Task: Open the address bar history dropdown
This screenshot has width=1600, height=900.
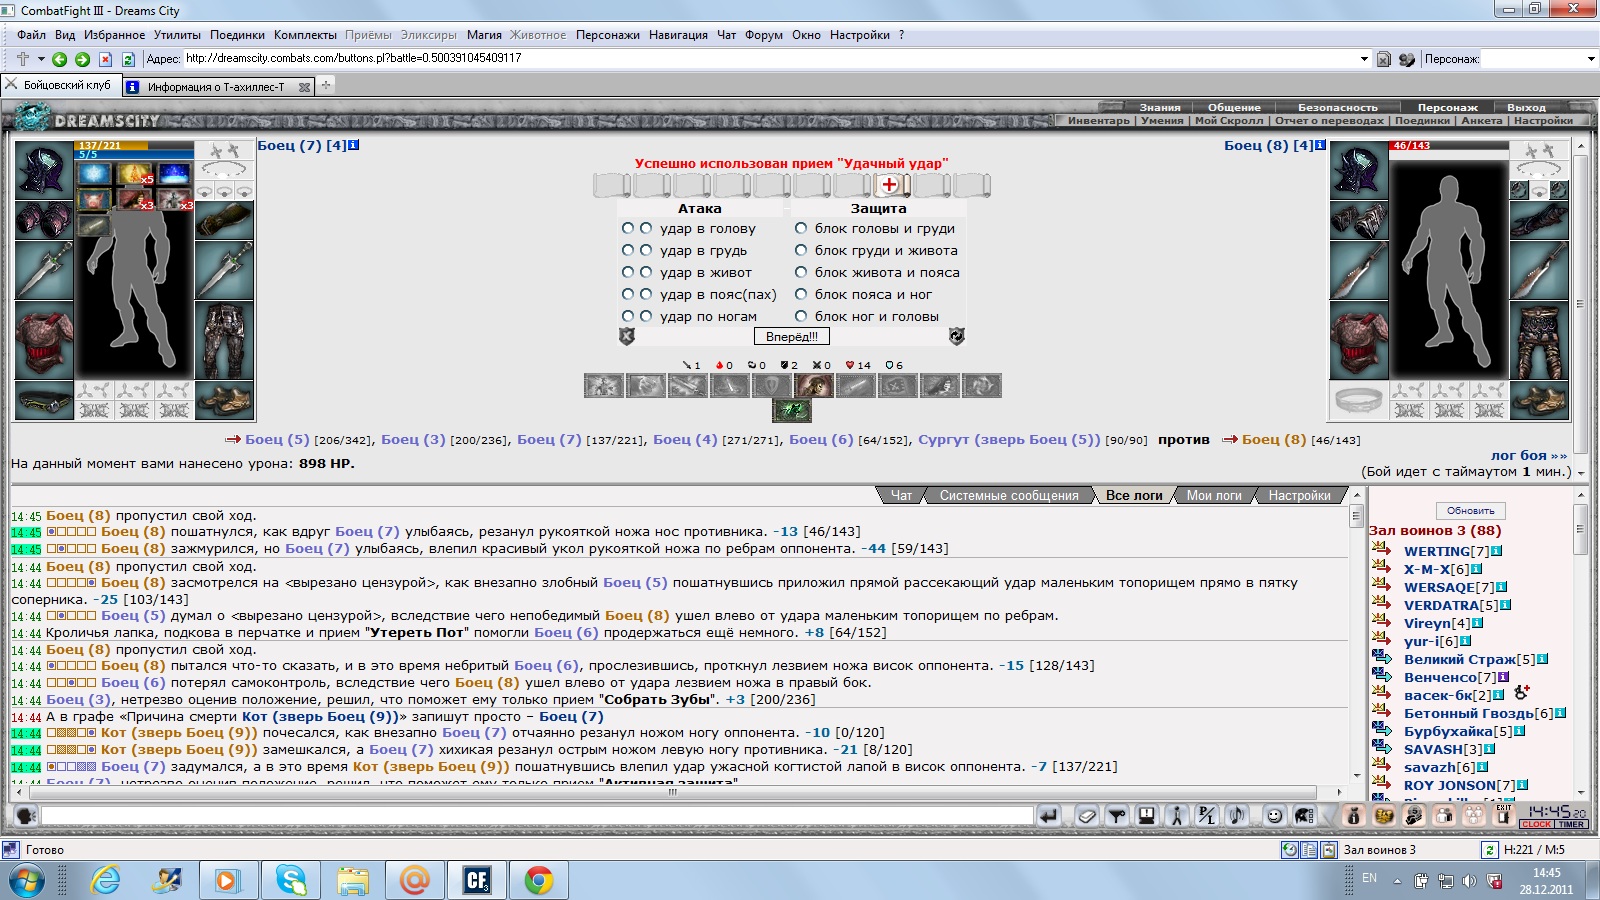Action: click(x=1364, y=59)
